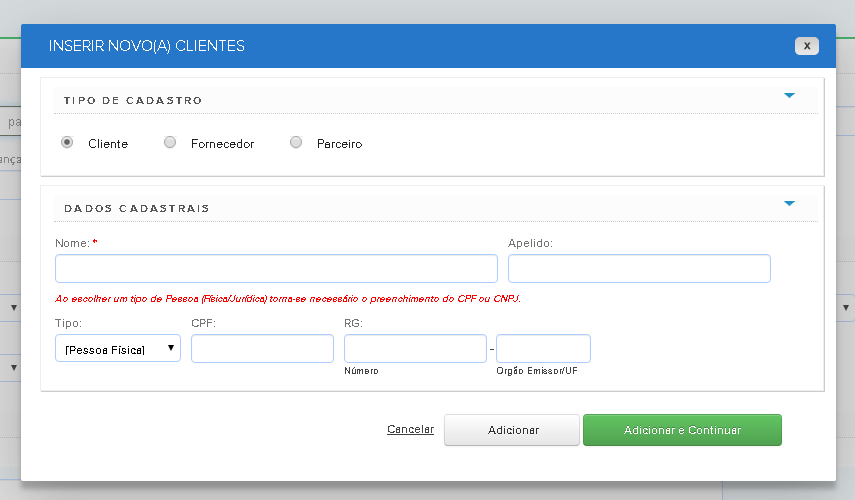Click the Dados Cadastrais header text
Screen dimensions: 855x500
tap(136, 208)
